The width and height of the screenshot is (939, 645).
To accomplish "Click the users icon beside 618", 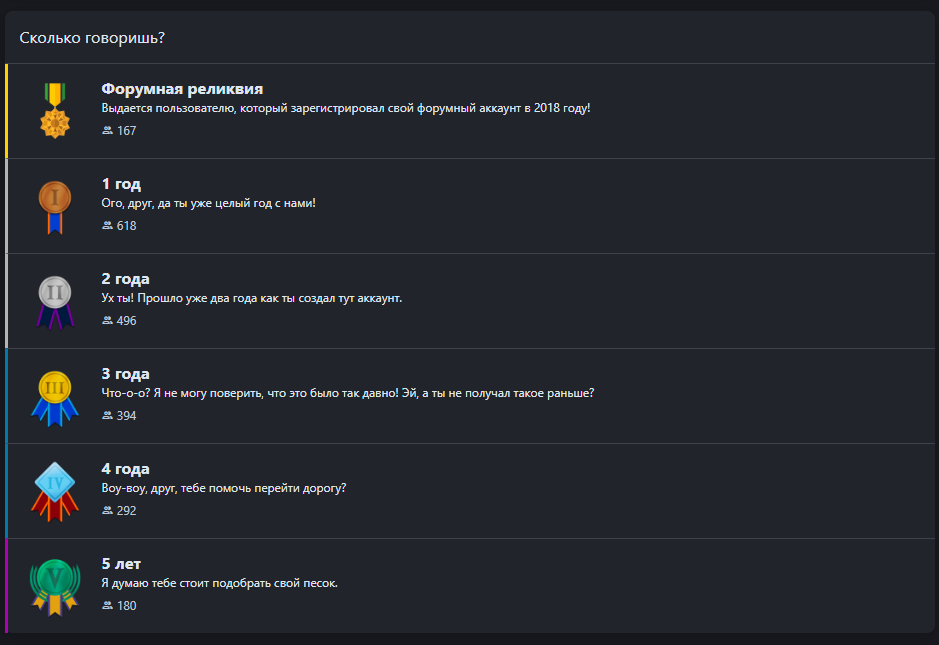I will click(108, 226).
